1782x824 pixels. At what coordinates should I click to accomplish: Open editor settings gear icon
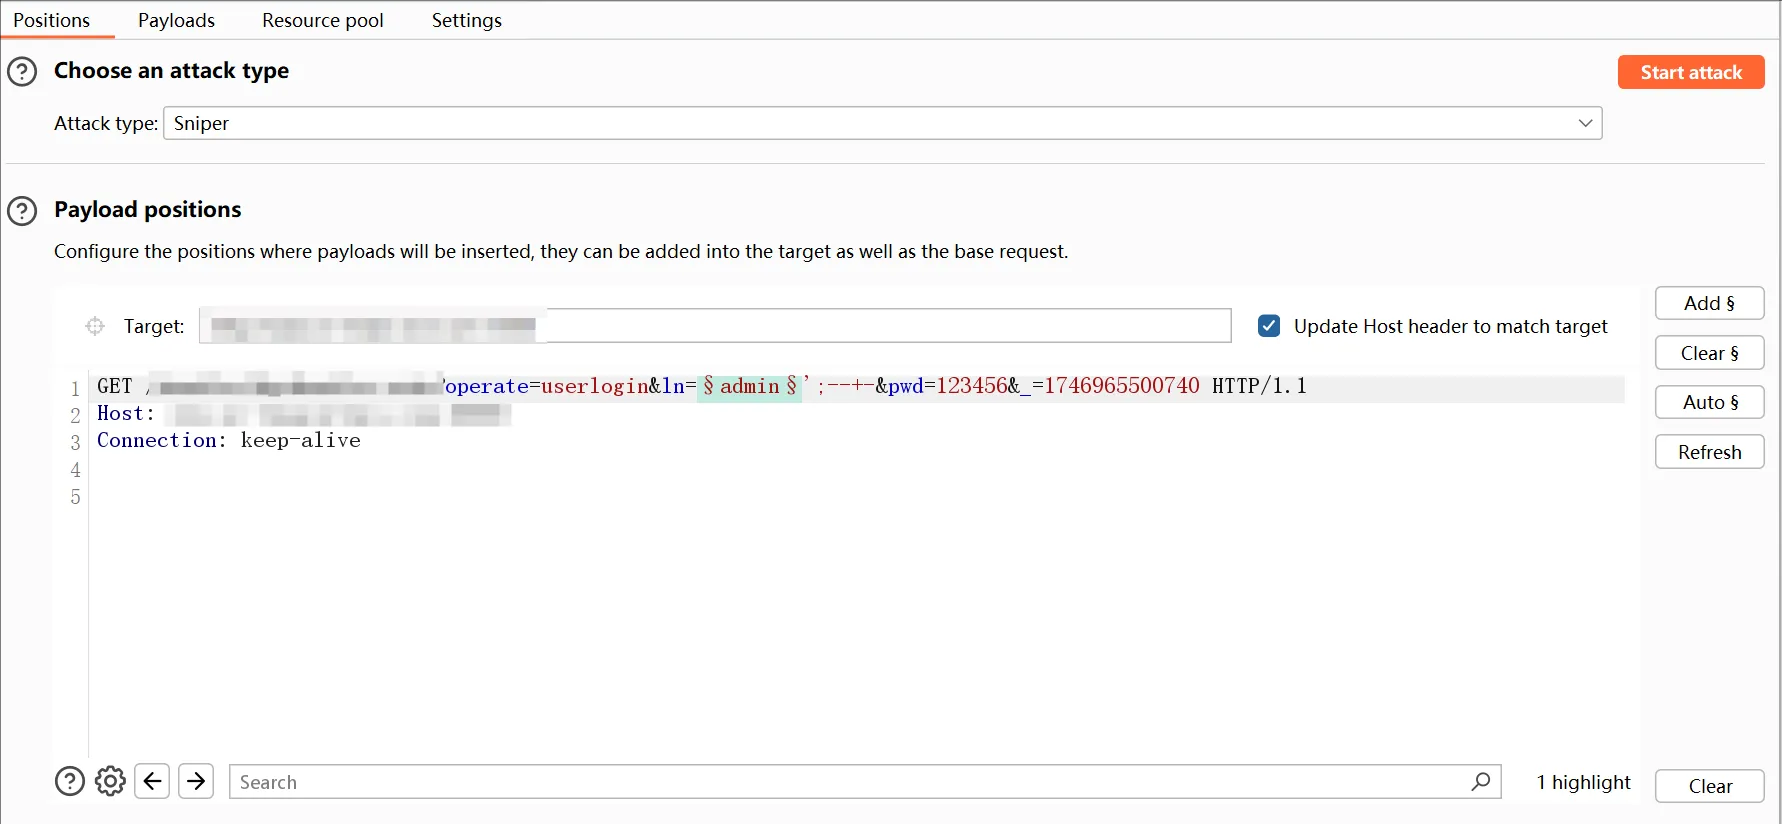[x=110, y=781]
